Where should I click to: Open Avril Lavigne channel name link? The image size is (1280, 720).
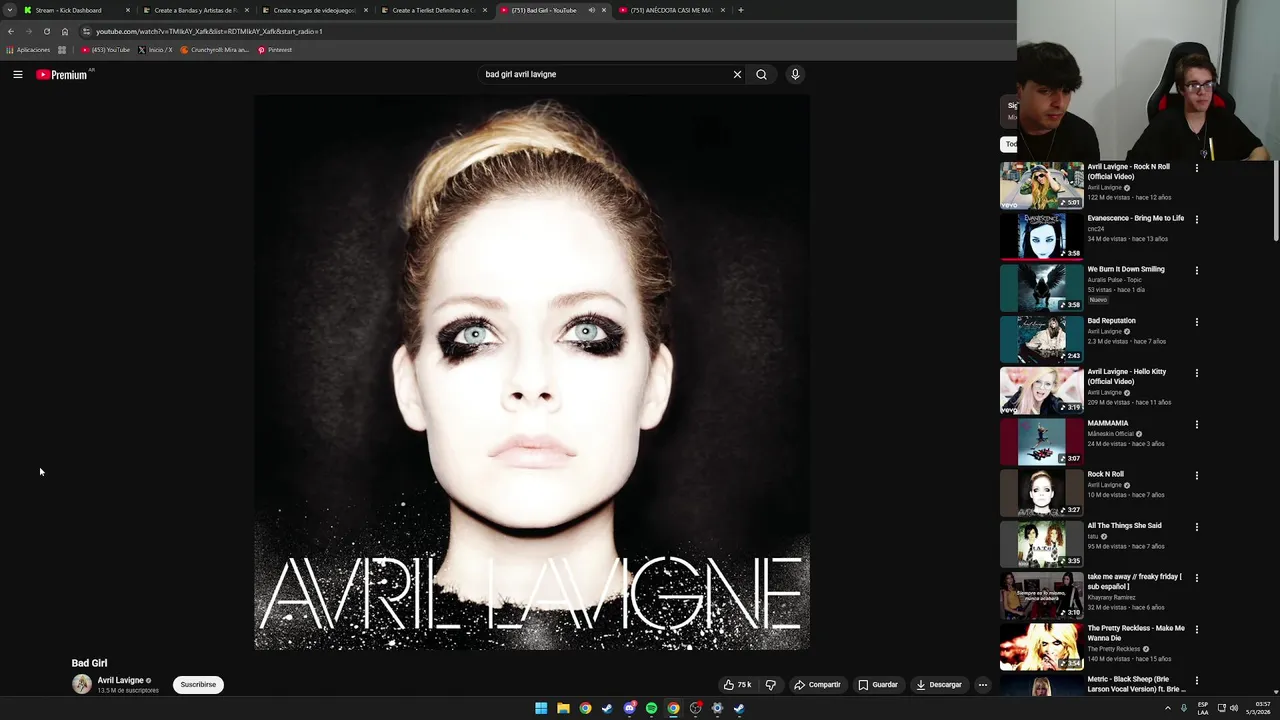[x=120, y=680]
